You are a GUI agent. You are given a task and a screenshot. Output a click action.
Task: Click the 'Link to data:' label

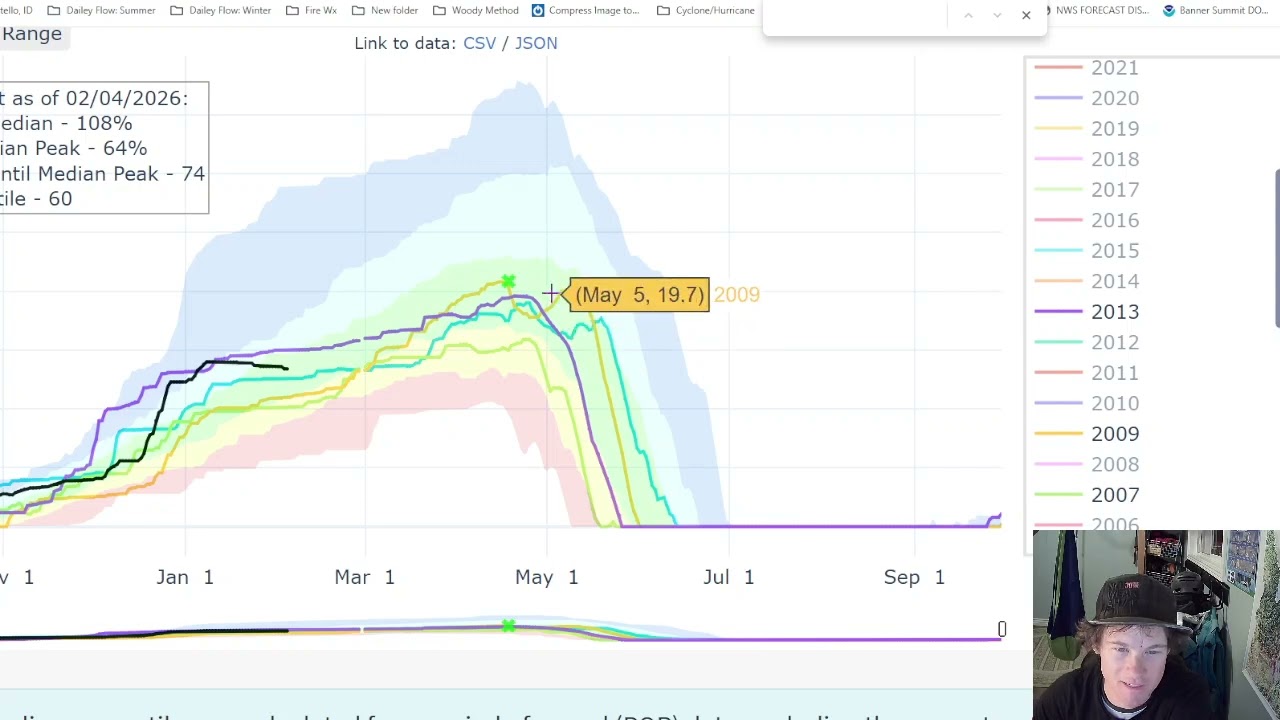click(405, 43)
